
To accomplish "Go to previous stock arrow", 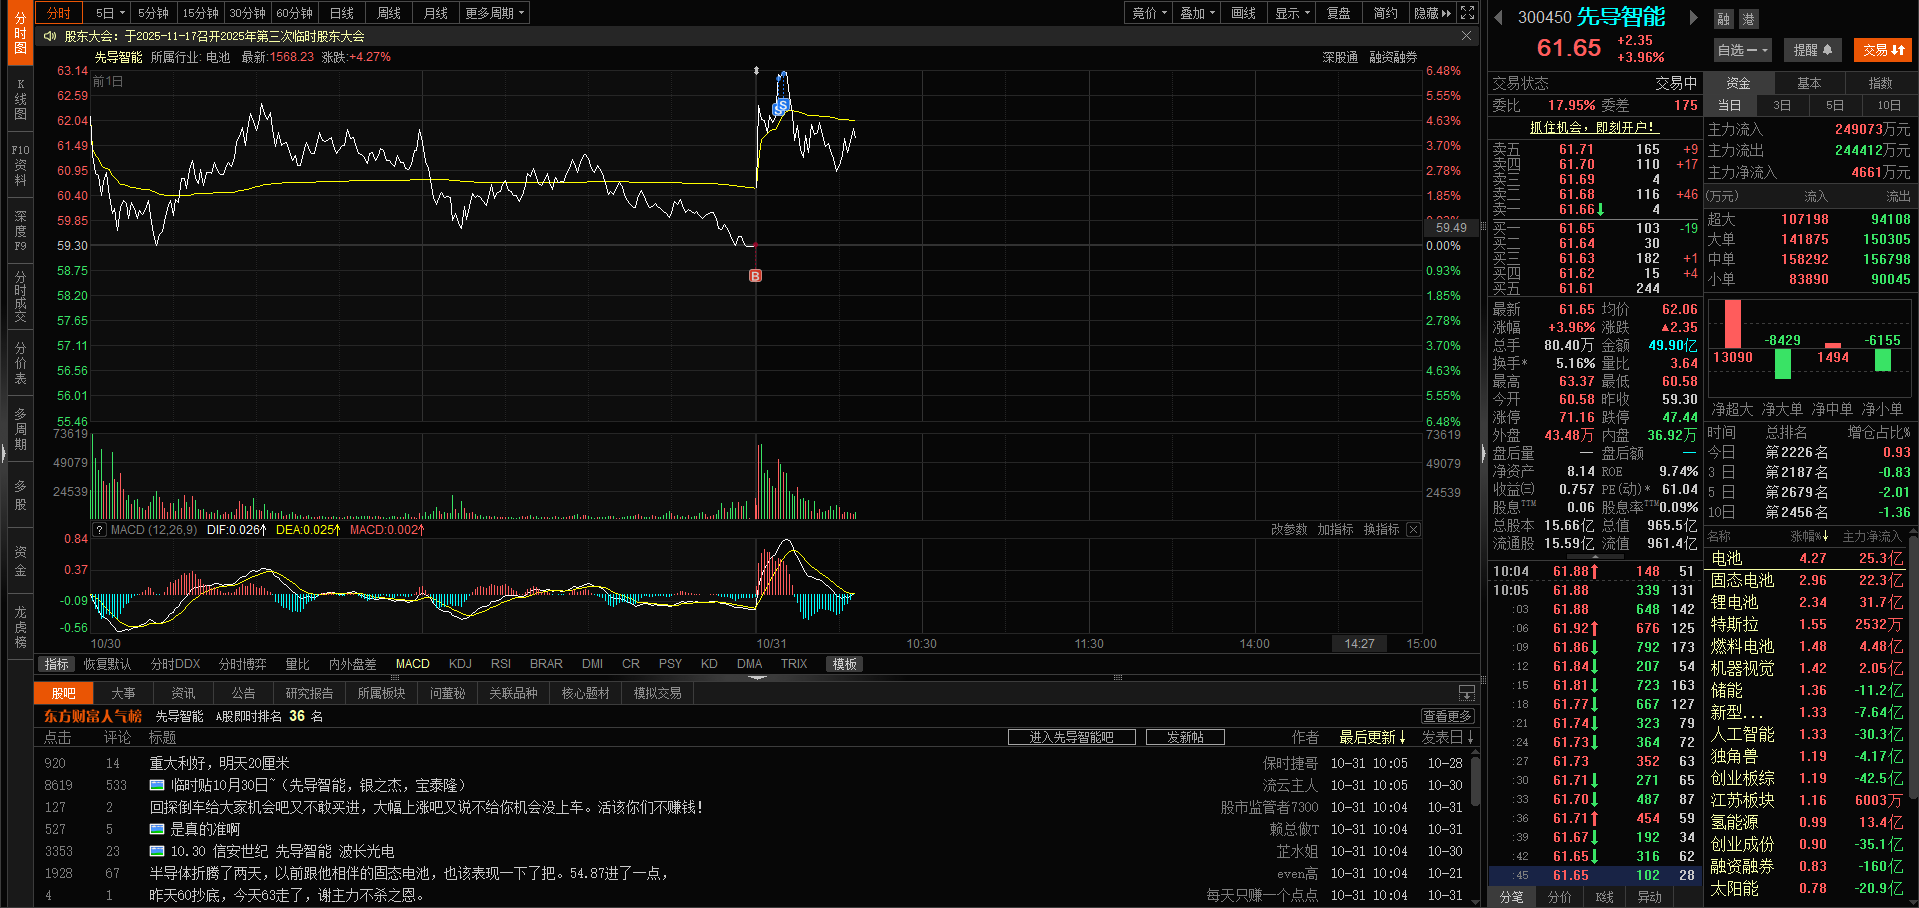I will (x=1498, y=17).
